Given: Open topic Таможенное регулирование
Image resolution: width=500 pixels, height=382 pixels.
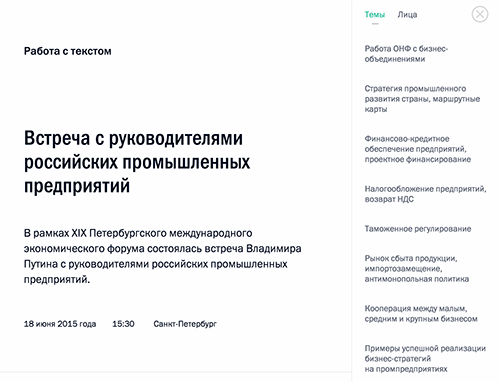Looking at the screenshot, I should click(418, 229).
